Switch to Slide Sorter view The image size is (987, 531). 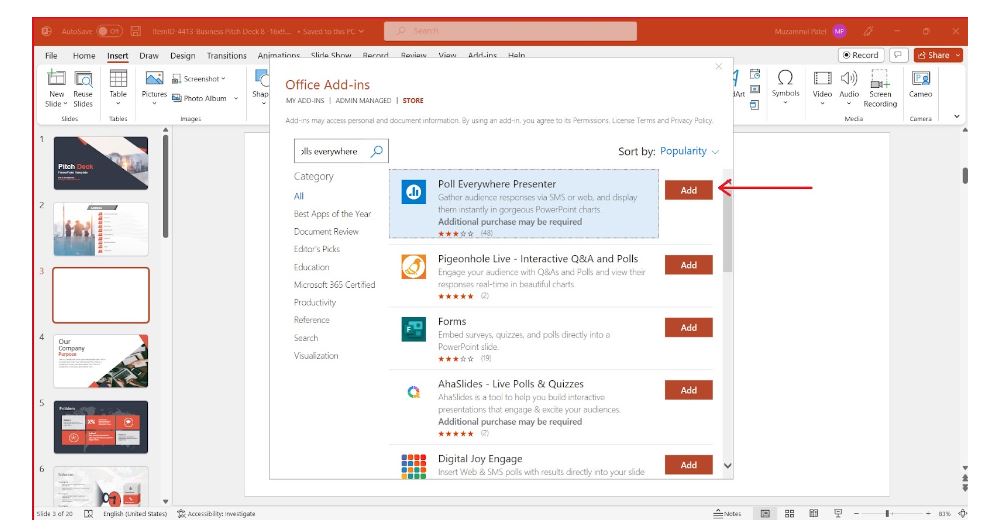coord(789,514)
